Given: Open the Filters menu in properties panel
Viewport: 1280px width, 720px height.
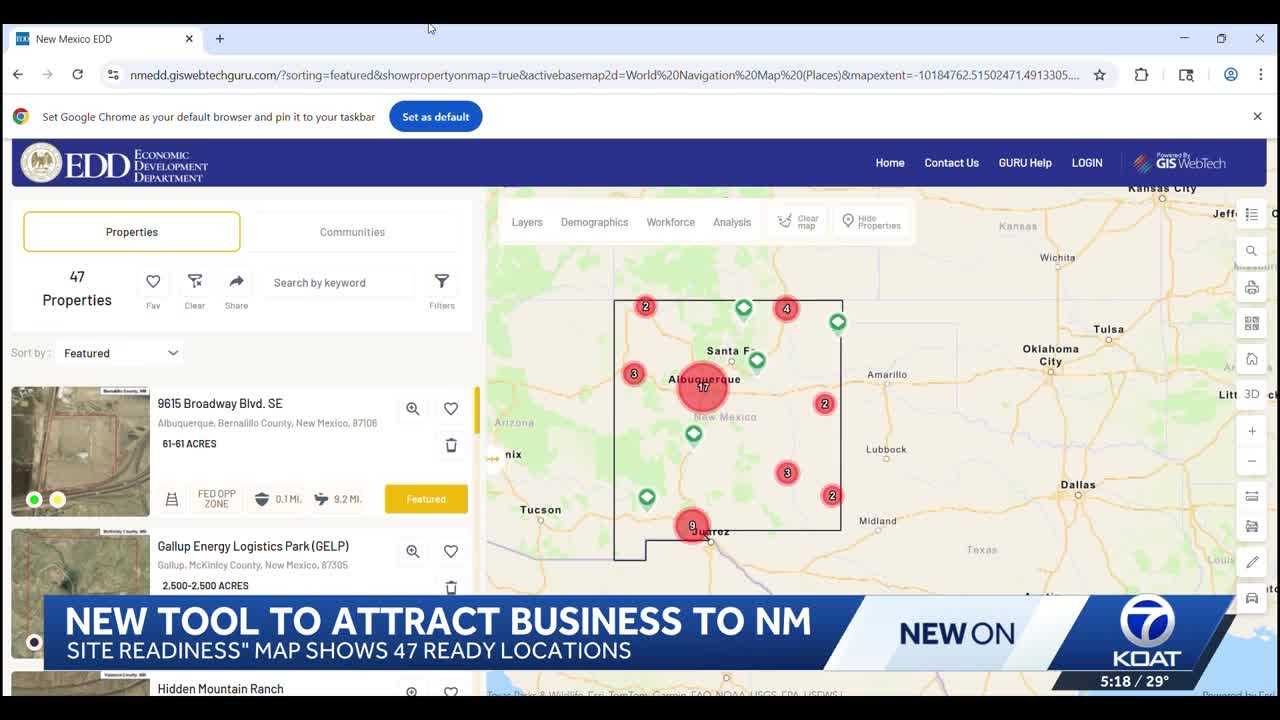Looking at the screenshot, I should pos(441,282).
